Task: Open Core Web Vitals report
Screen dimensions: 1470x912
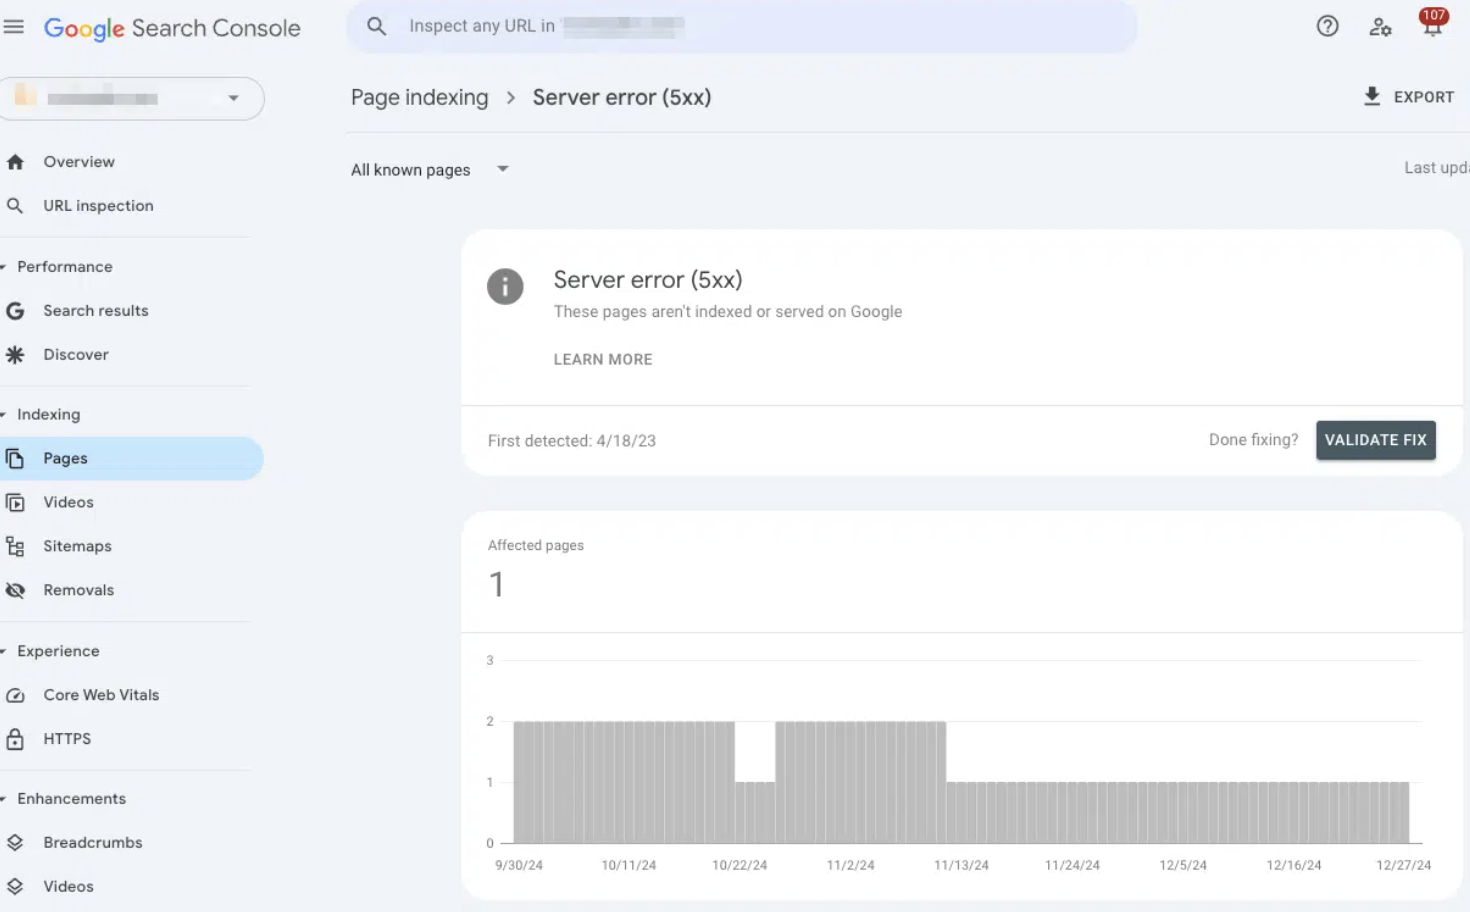Action: 101,695
